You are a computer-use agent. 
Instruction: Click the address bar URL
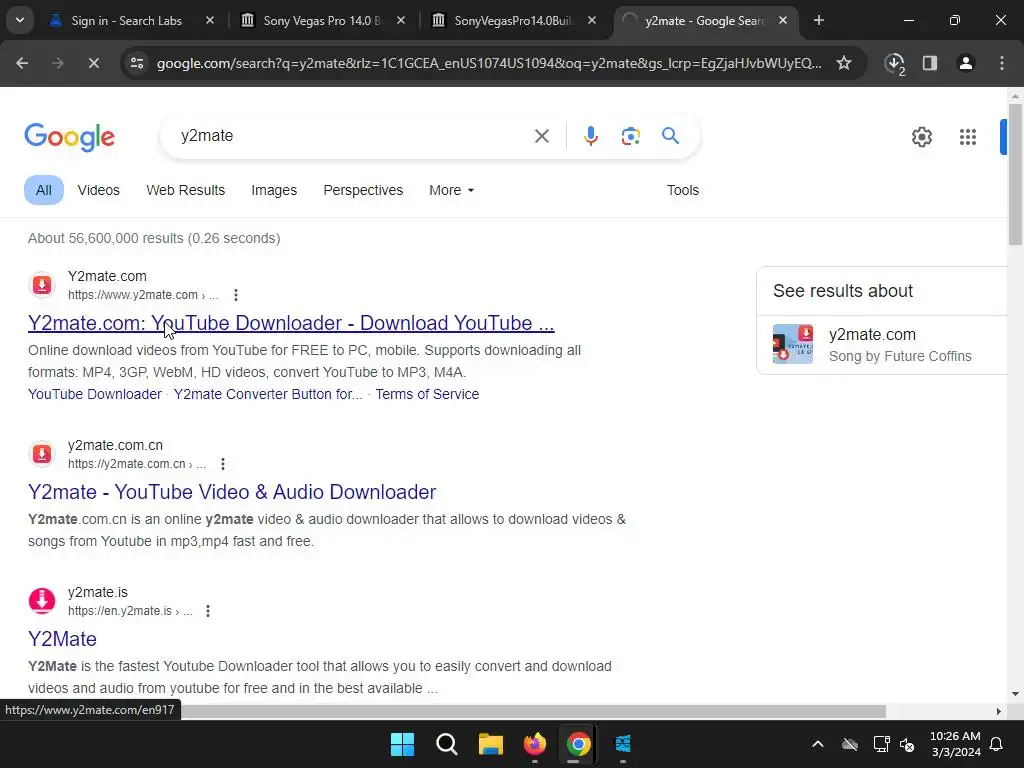coord(489,63)
